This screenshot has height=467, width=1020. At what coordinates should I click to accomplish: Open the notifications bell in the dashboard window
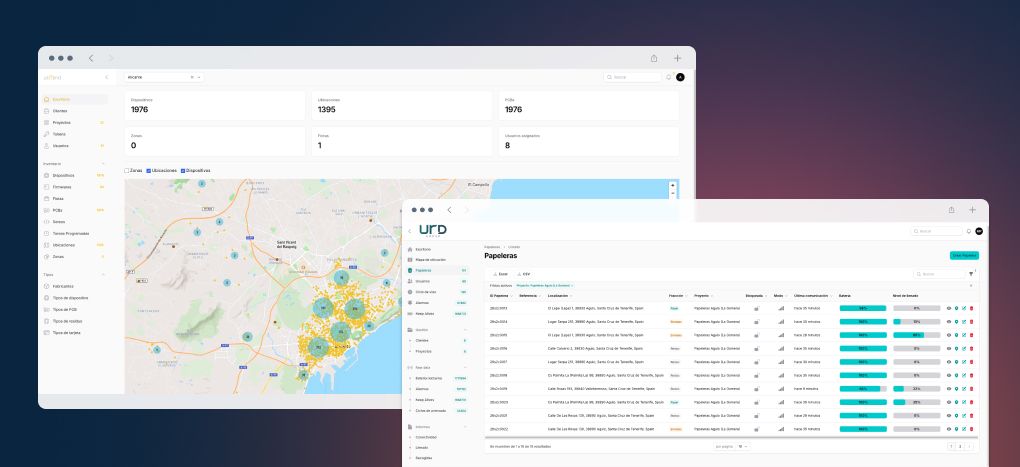point(668,77)
